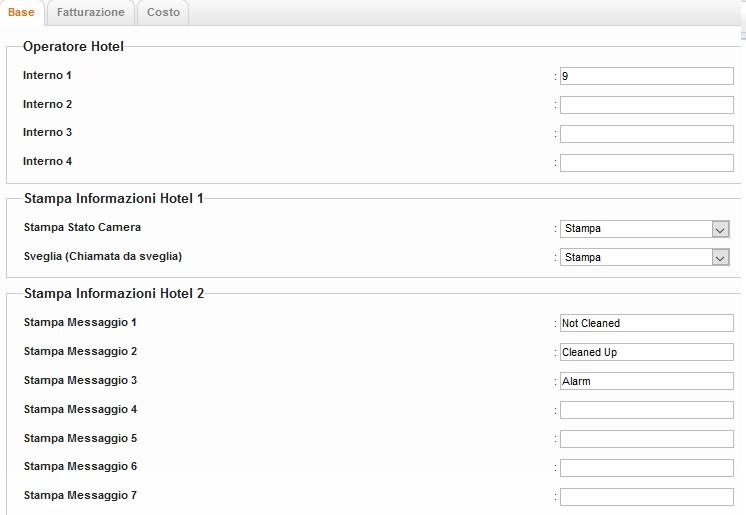Viewport: 746px width, 515px height.
Task: Click the empty Stampa Messaggio 4 field
Action: pos(646,410)
